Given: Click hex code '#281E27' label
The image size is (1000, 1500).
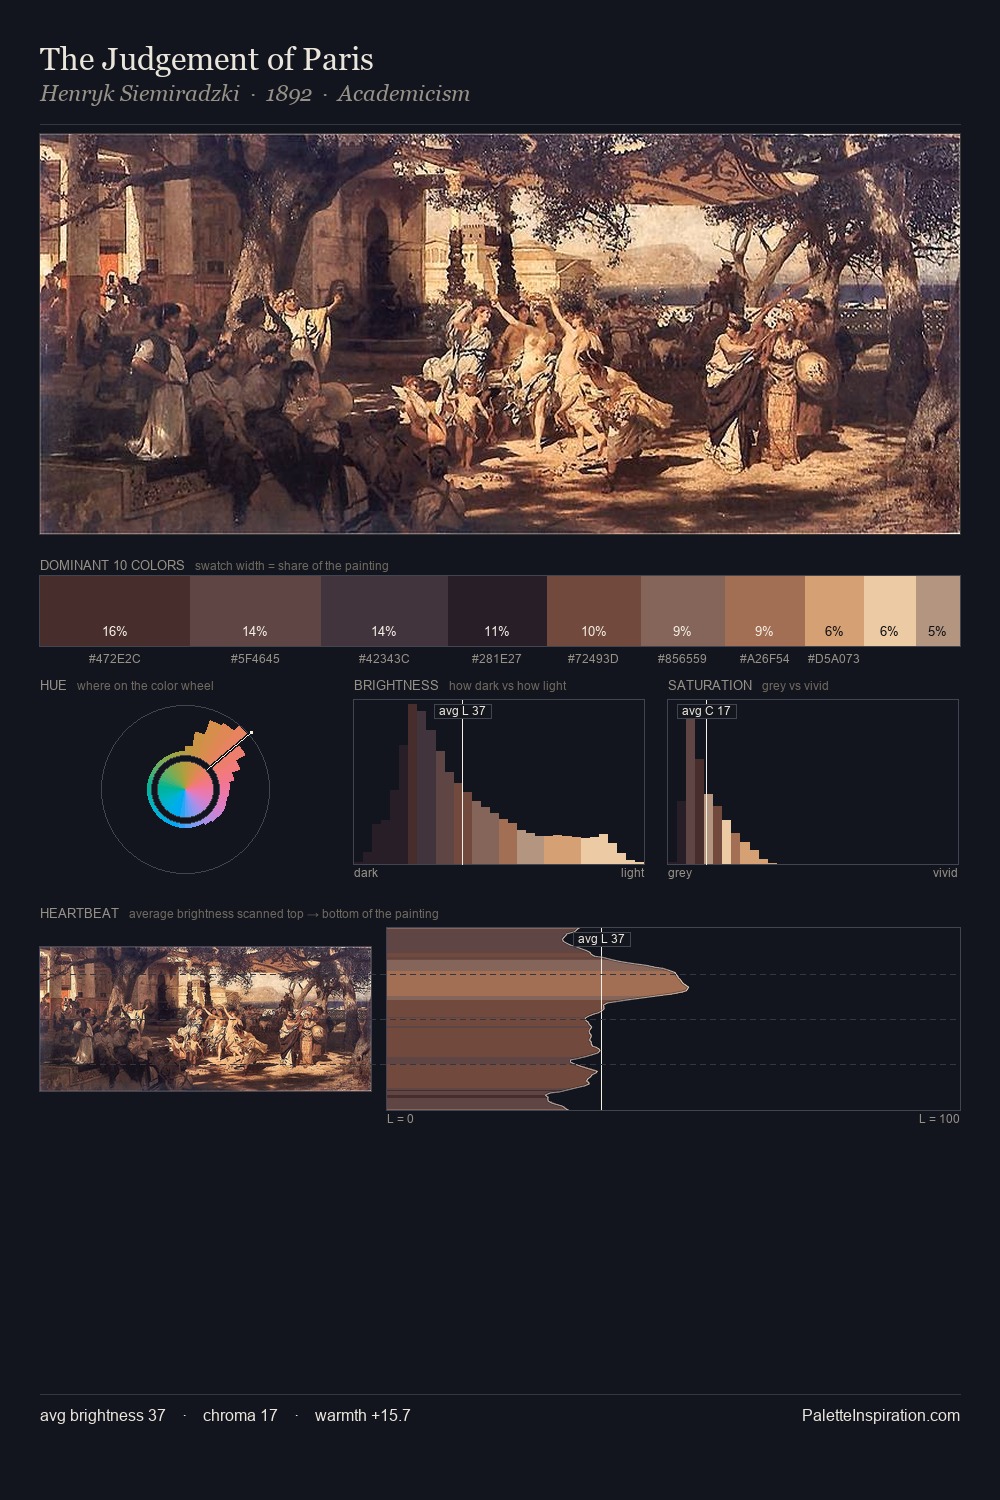Looking at the screenshot, I should tap(497, 659).
